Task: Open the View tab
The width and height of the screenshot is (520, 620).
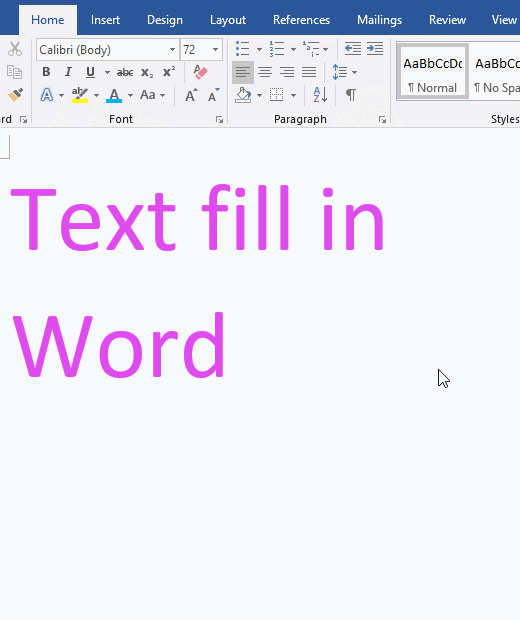Action: pos(504,20)
